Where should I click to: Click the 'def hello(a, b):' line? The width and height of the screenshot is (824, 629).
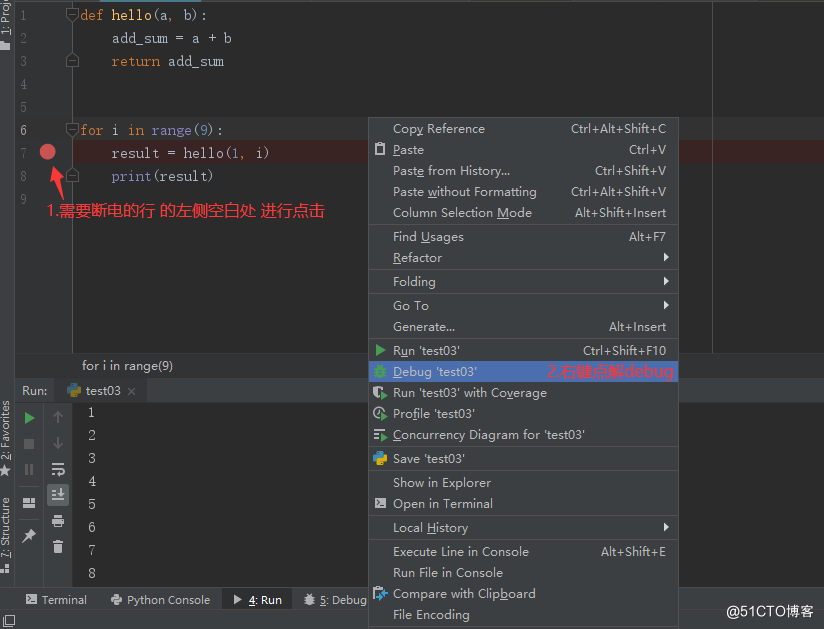pyautogui.click(x=143, y=16)
